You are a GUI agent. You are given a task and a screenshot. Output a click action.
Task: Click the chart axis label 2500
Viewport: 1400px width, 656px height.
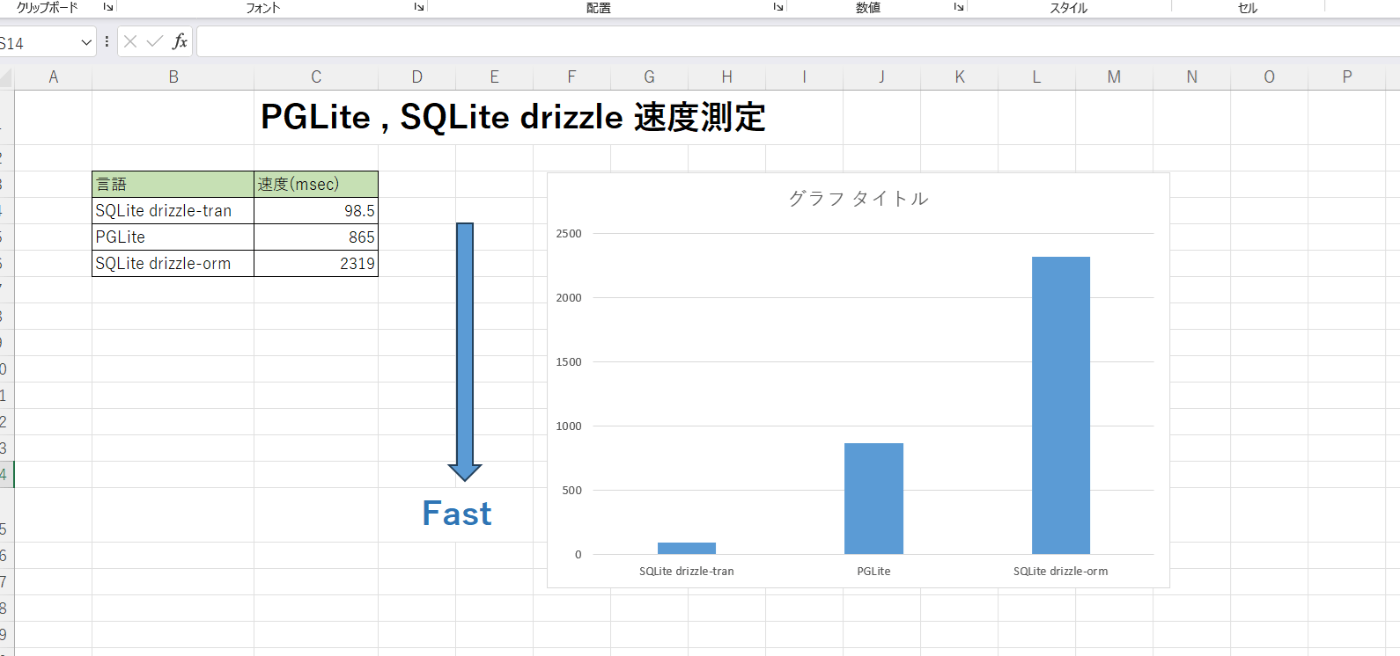click(x=569, y=233)
